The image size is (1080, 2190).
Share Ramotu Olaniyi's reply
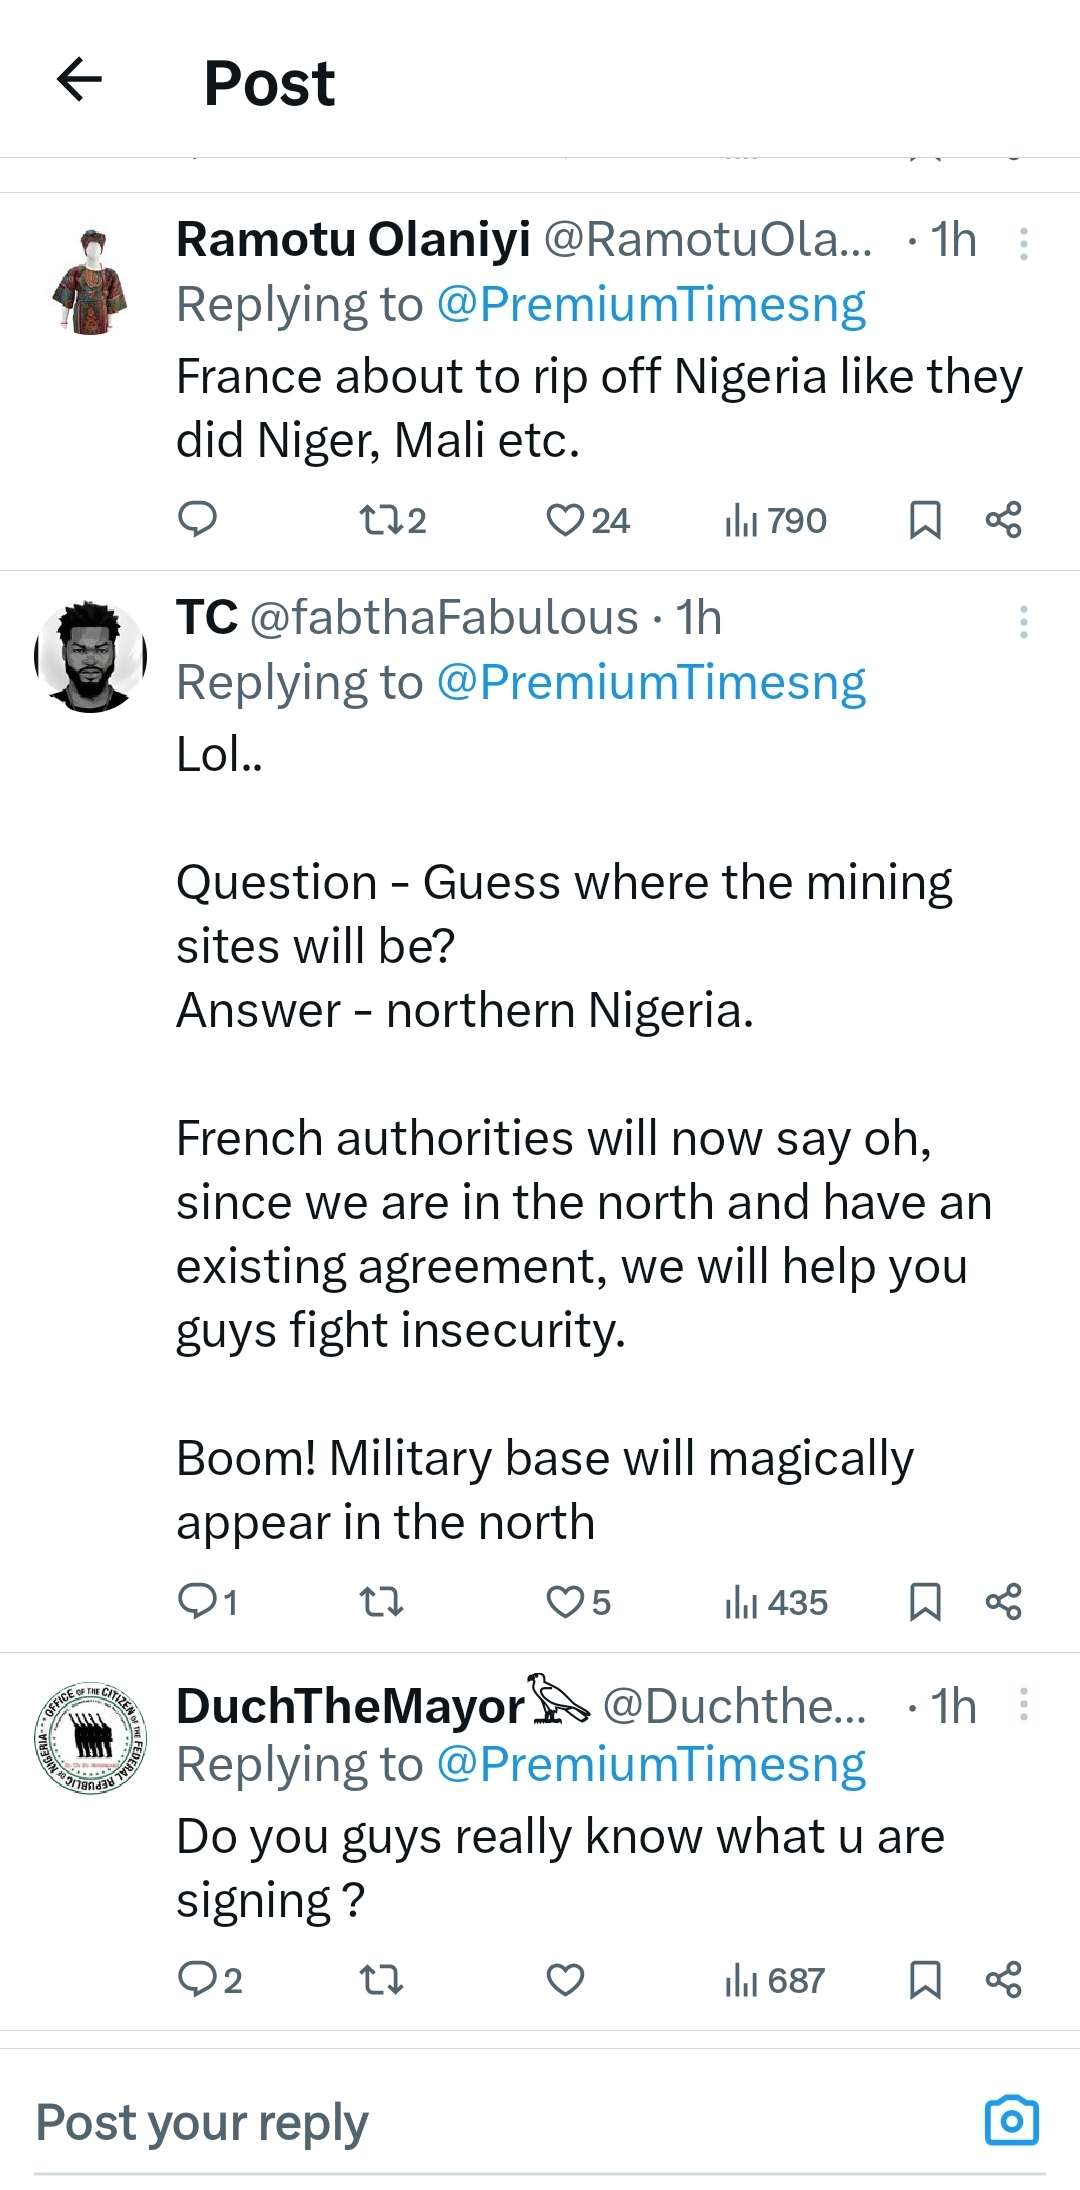click(x=1003, y=520)
